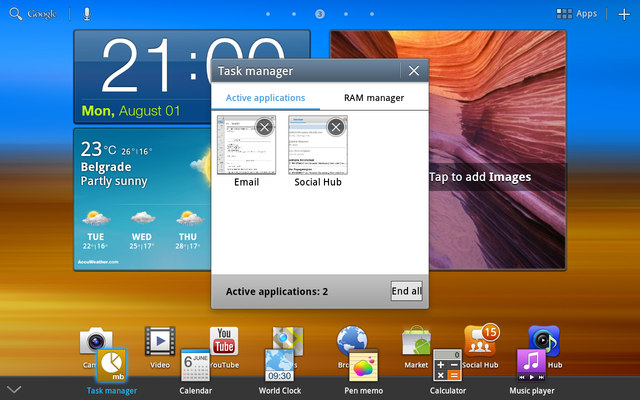Launch the Video app

(x=160, y=341)
